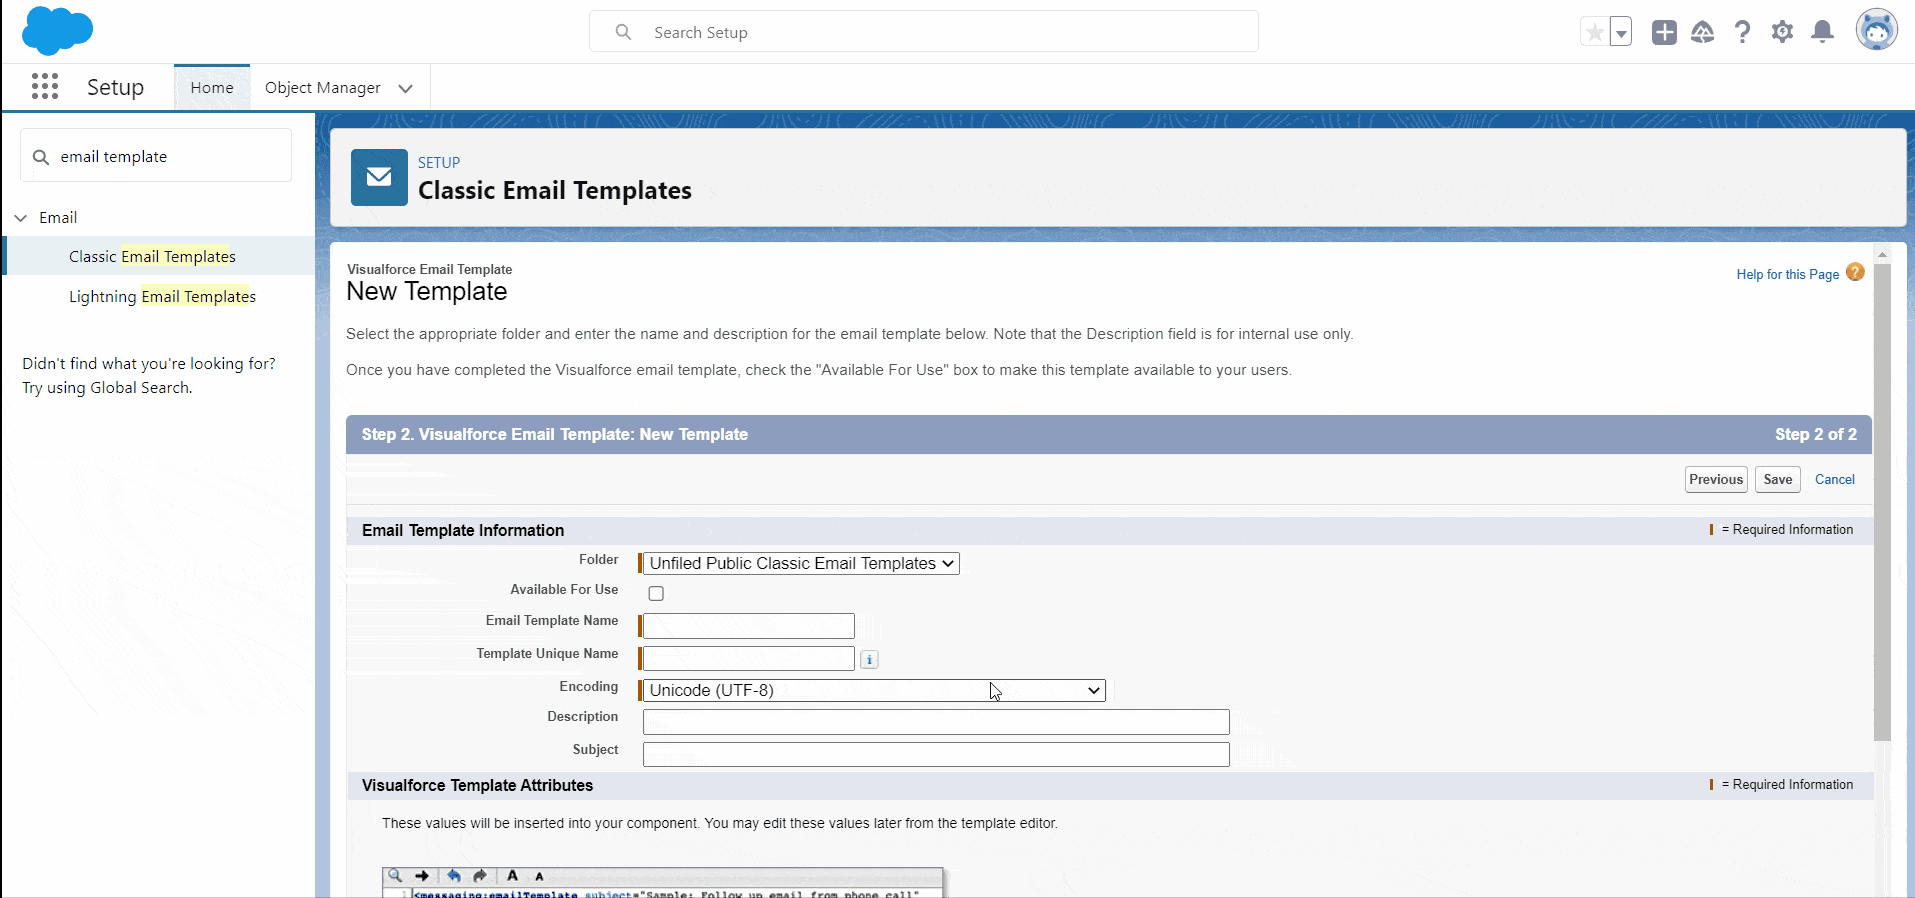Click the Template Unique Name field
The image size is (1915, 898).
coord(749,659)
